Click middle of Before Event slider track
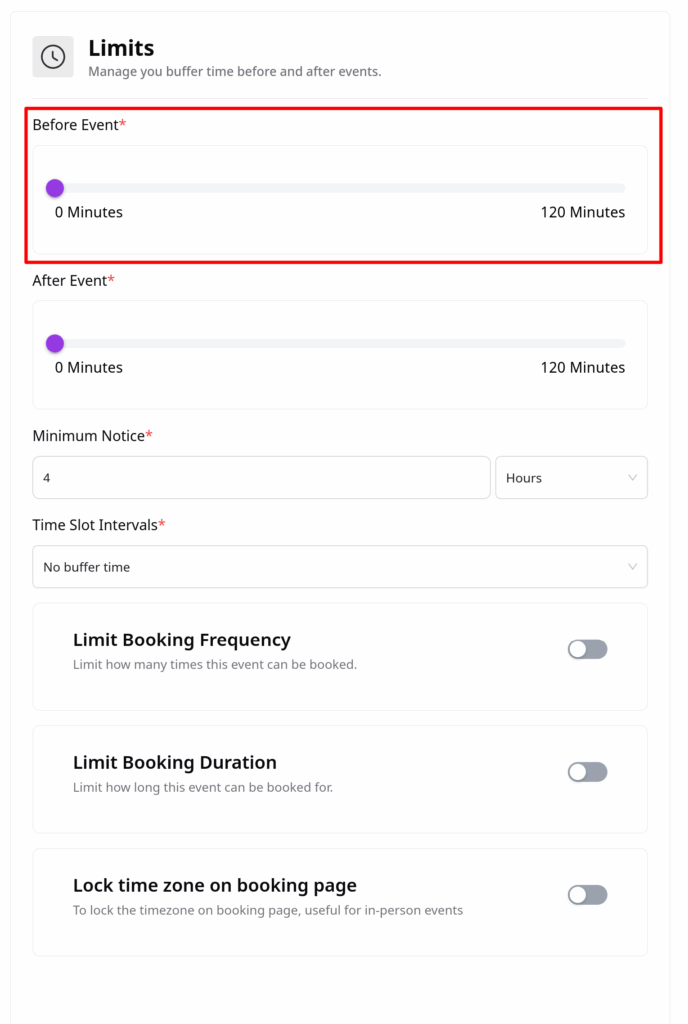Screen dimensions: 688x1024 click(x=340, y=188)
